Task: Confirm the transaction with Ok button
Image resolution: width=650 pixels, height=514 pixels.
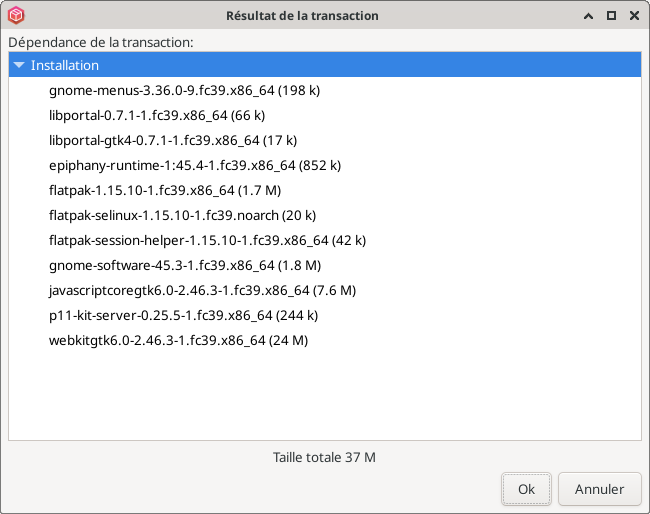Action: coord(526,489)
